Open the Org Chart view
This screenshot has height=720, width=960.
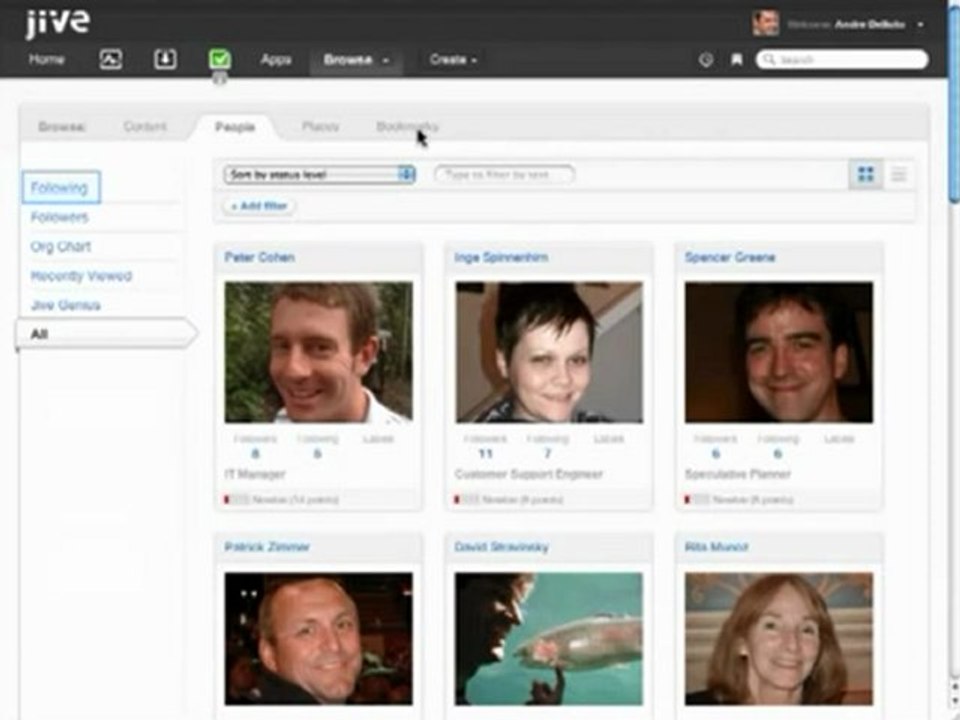click(61, 246)
